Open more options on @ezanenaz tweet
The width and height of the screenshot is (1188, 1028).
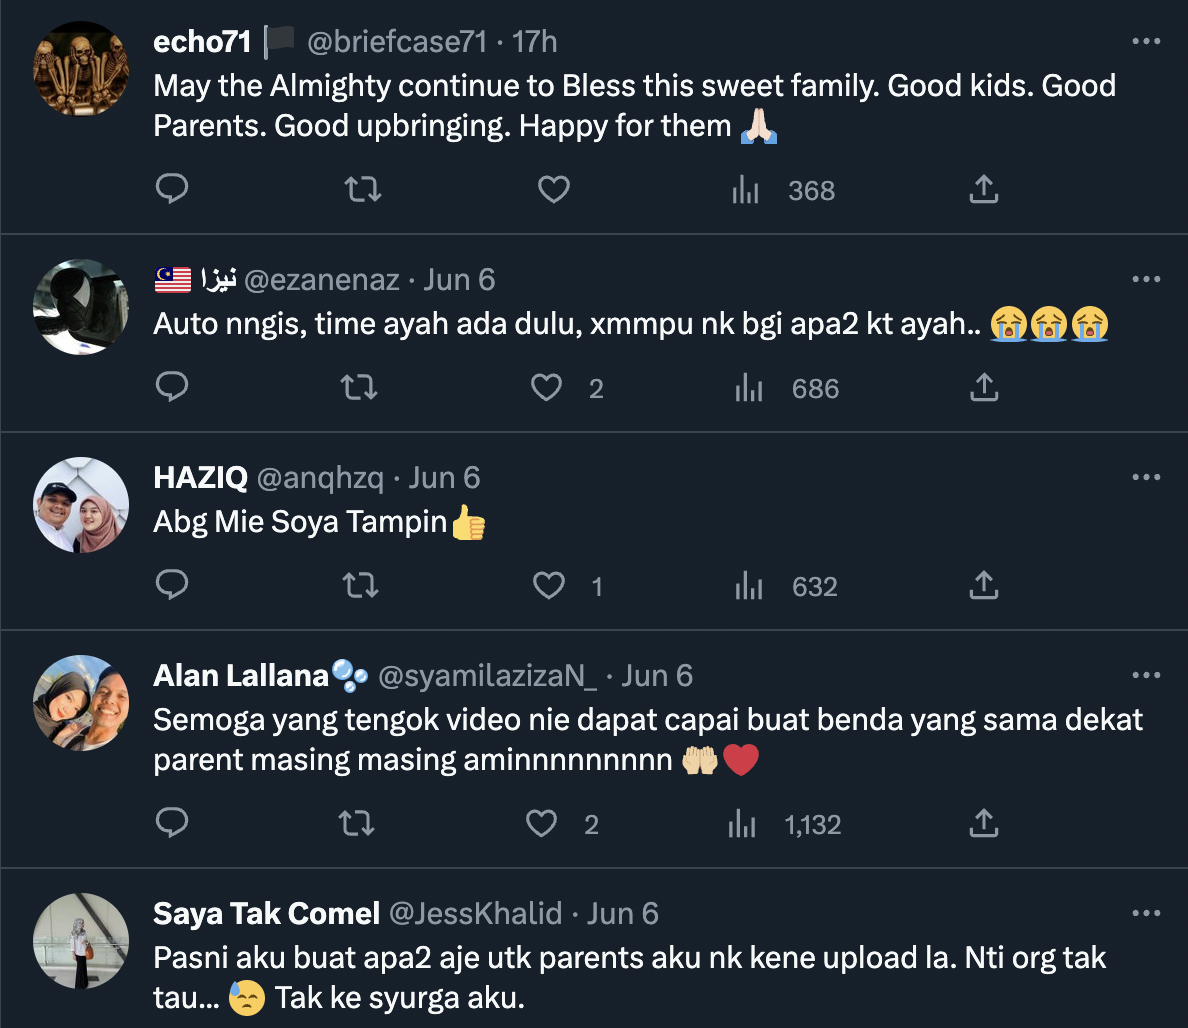tap(1146, 279)
